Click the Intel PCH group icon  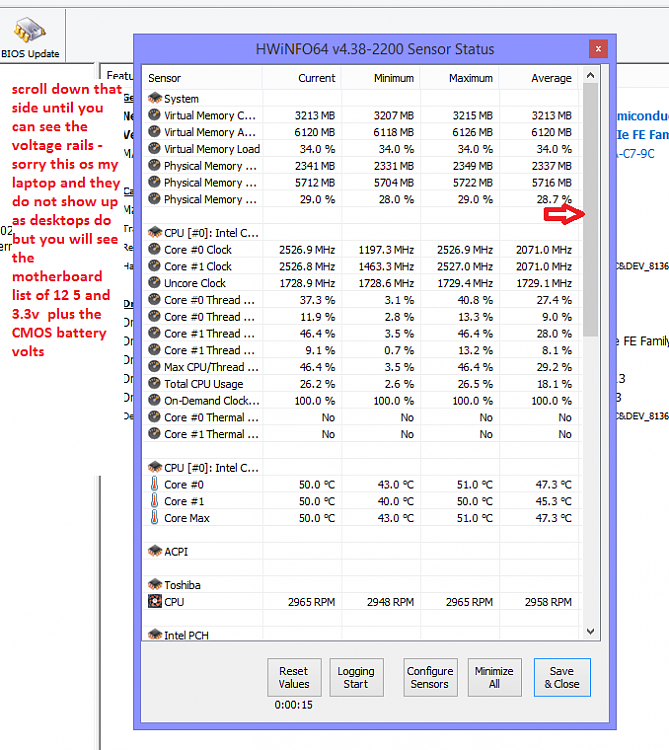tap(154, 634)
